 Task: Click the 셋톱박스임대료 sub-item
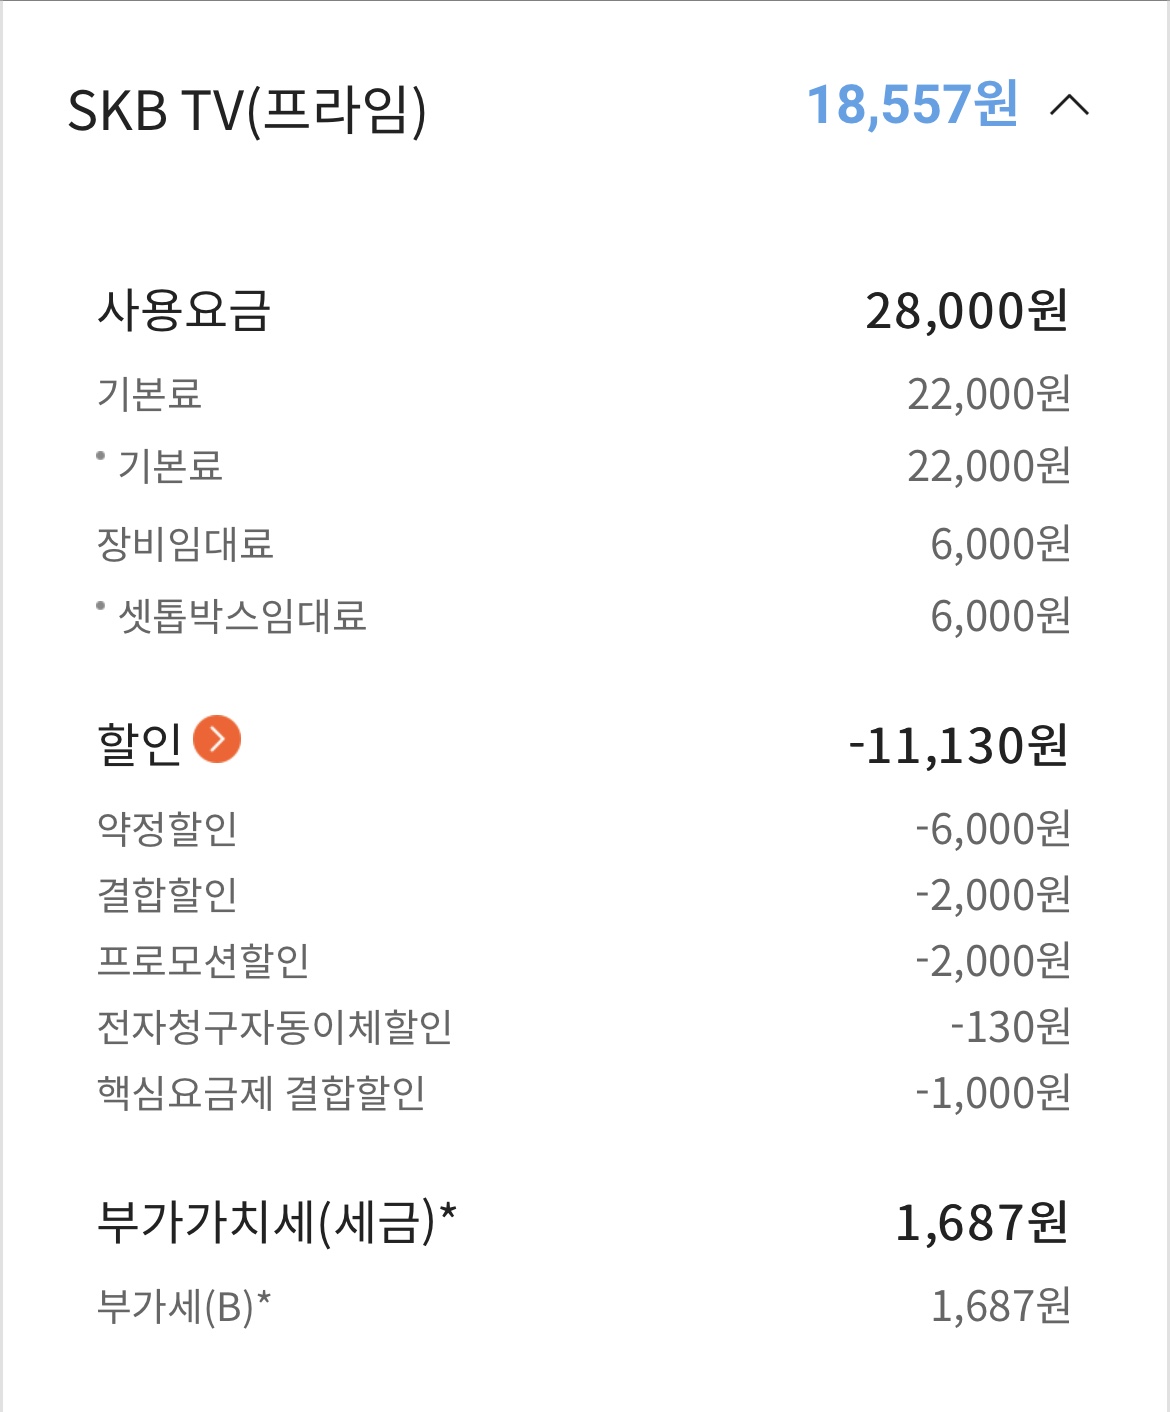pyautogui.click(x=242, y=616)
